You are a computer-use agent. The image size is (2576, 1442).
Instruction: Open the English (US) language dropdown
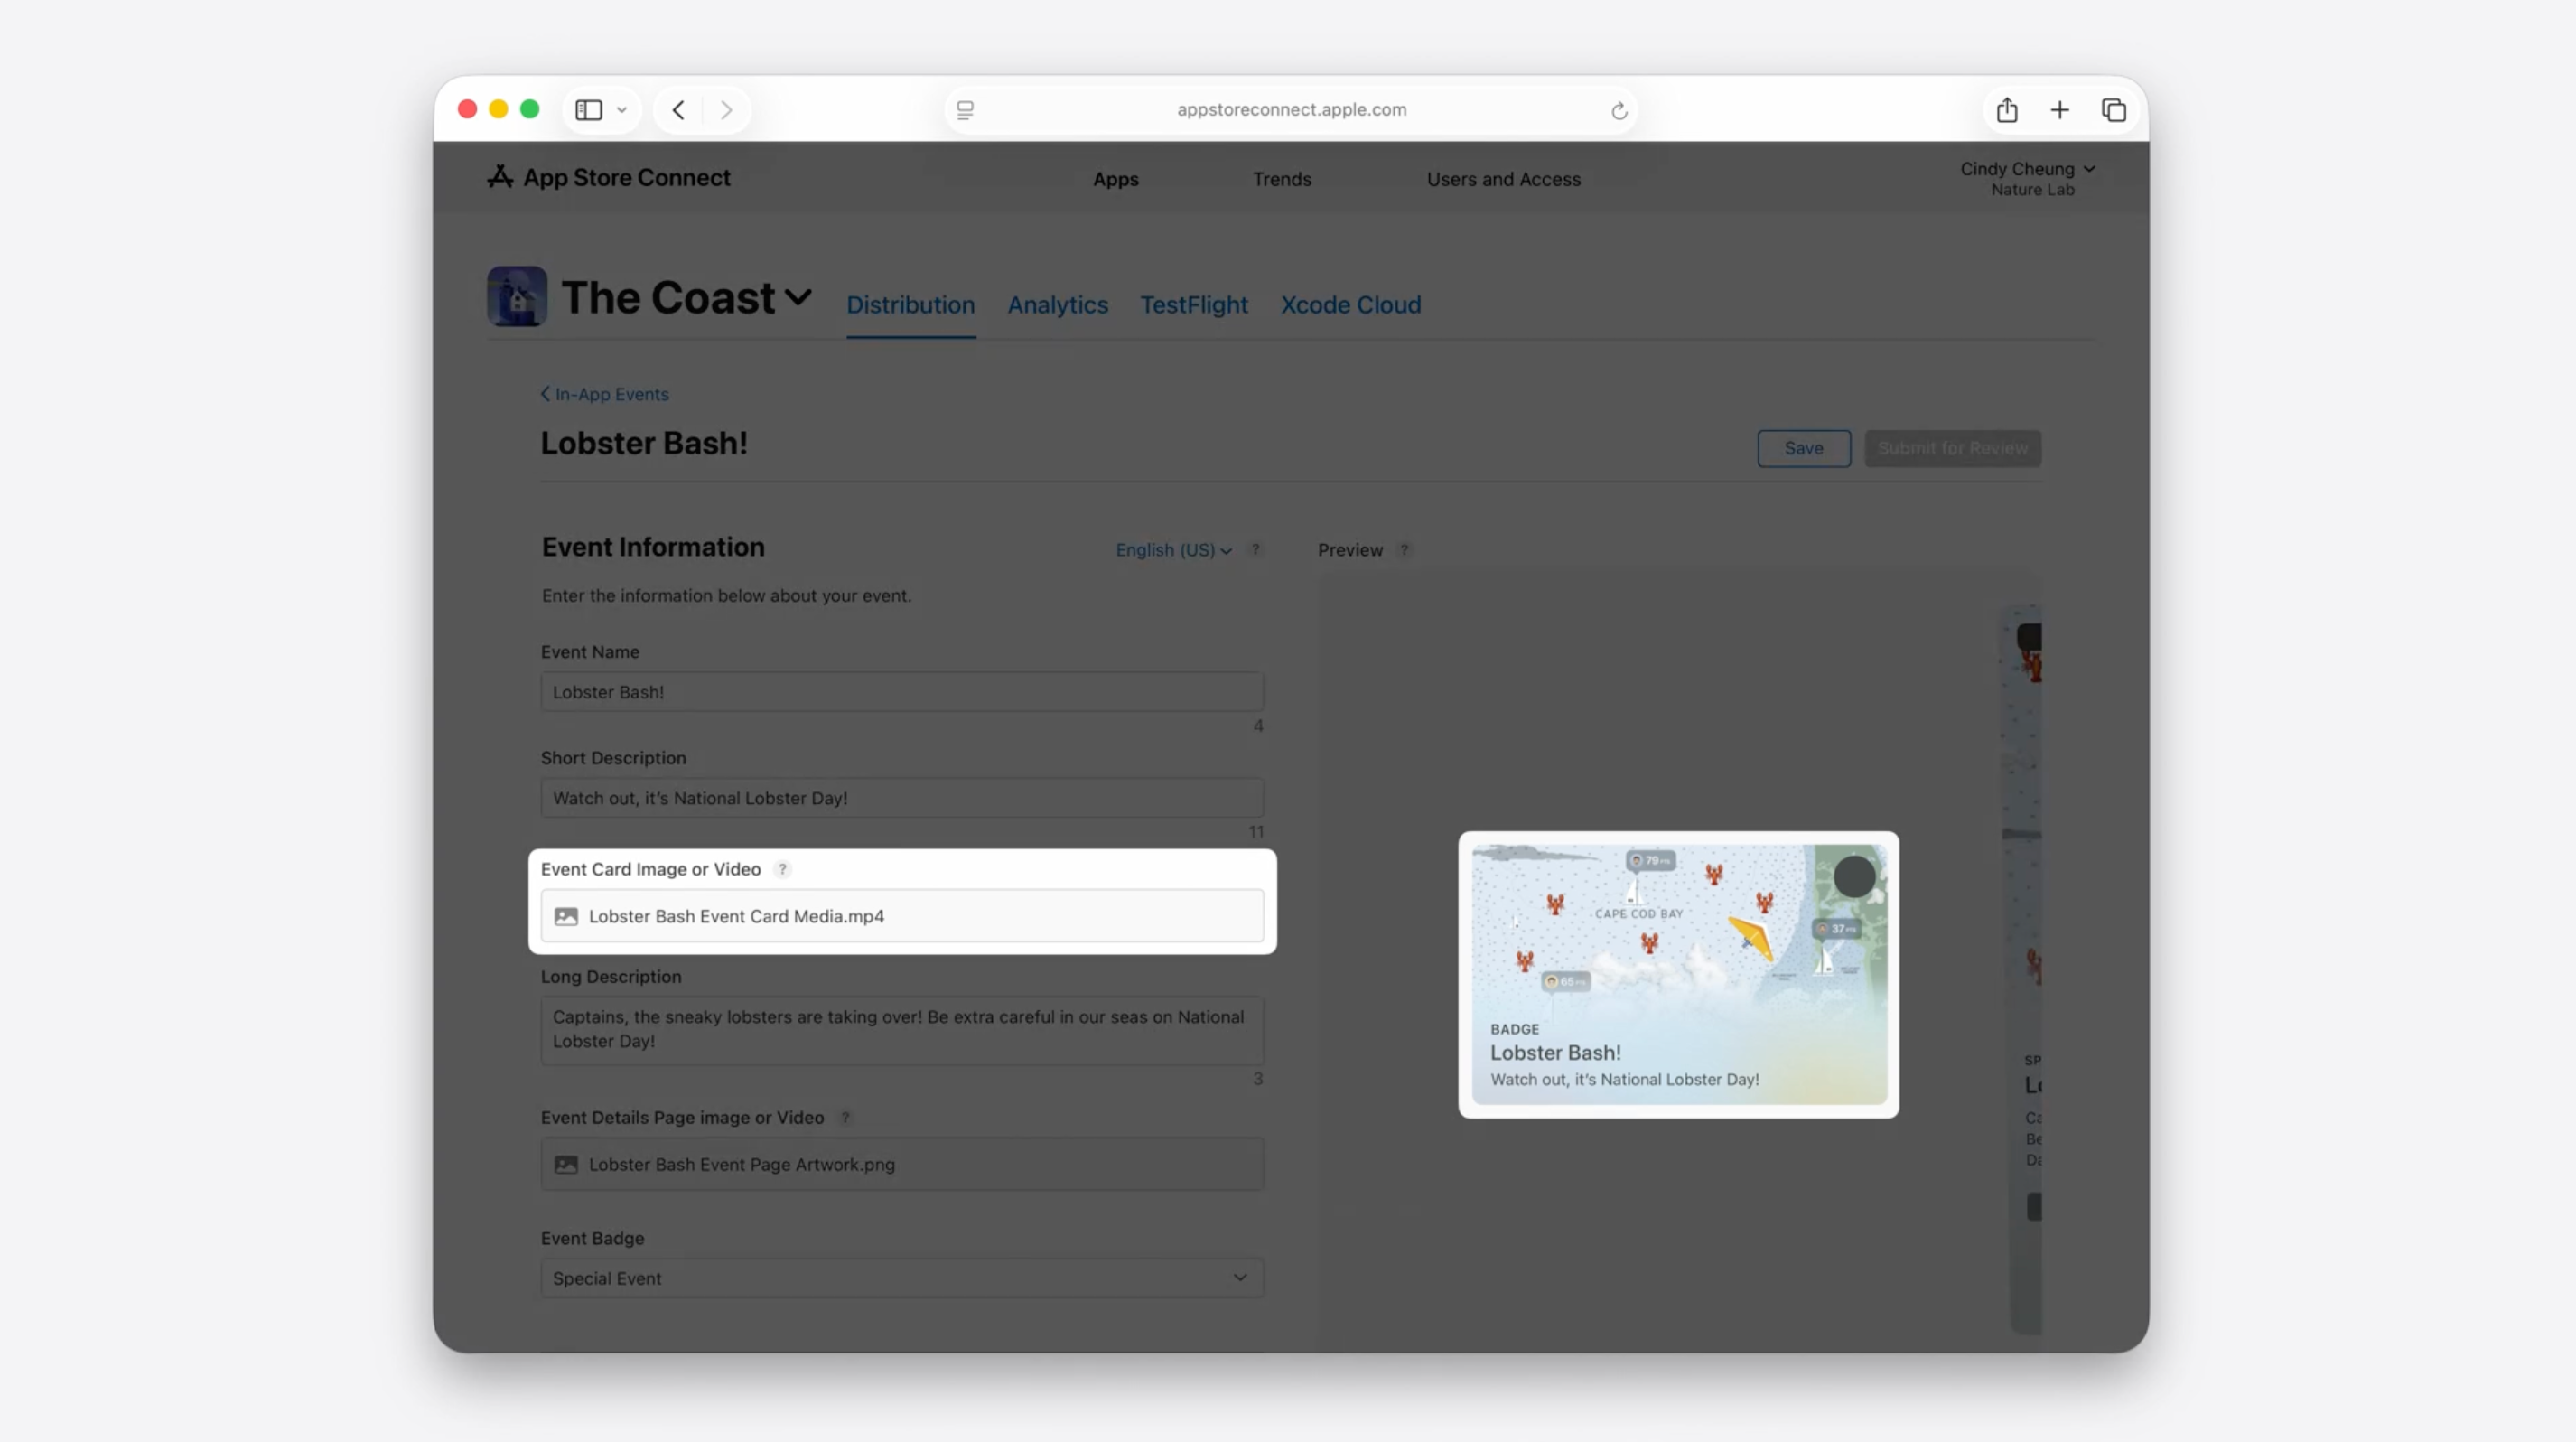pos(1173,550)
